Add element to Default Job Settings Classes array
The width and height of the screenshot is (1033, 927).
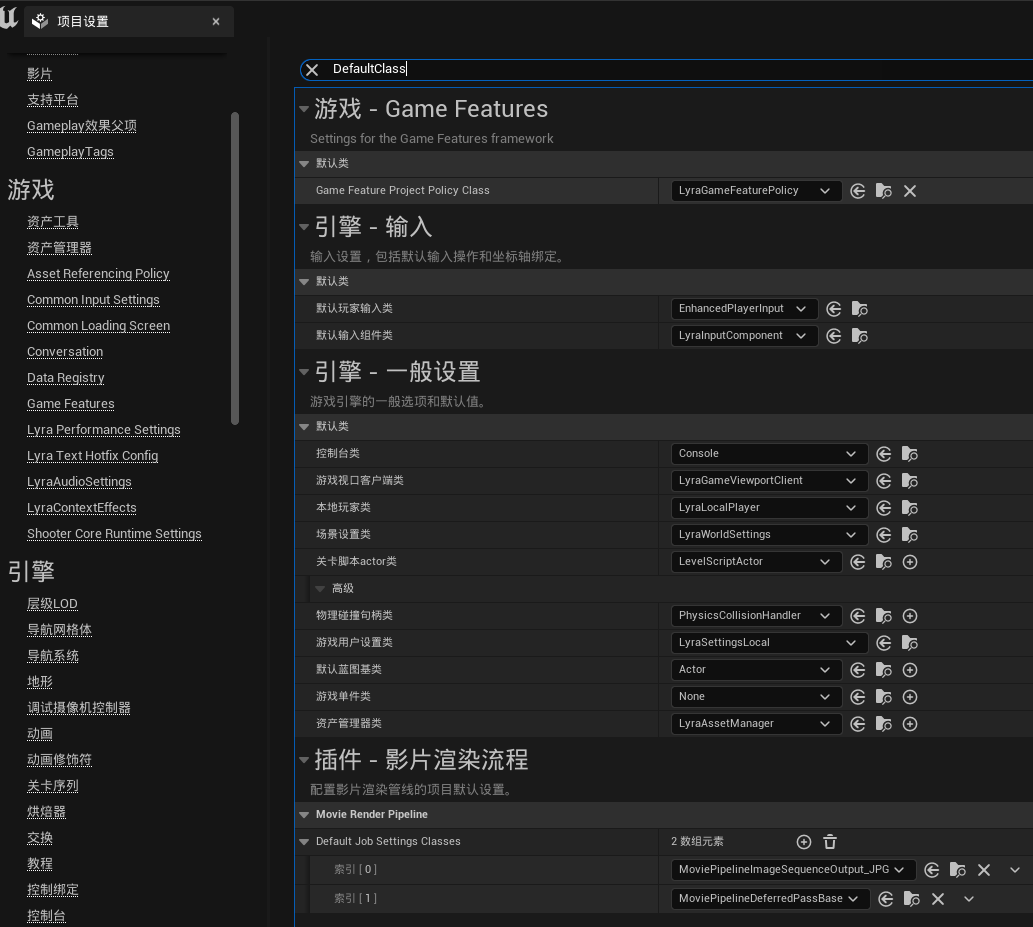(x=804, y=842)
